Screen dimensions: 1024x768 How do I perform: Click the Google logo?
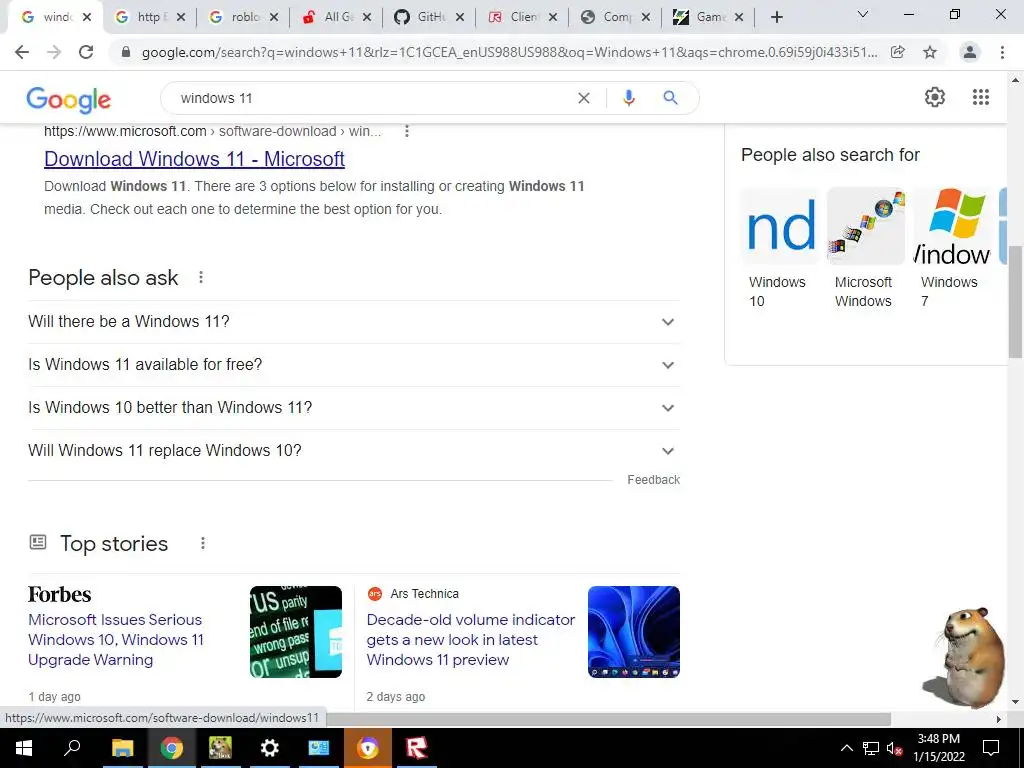(69, 99)
